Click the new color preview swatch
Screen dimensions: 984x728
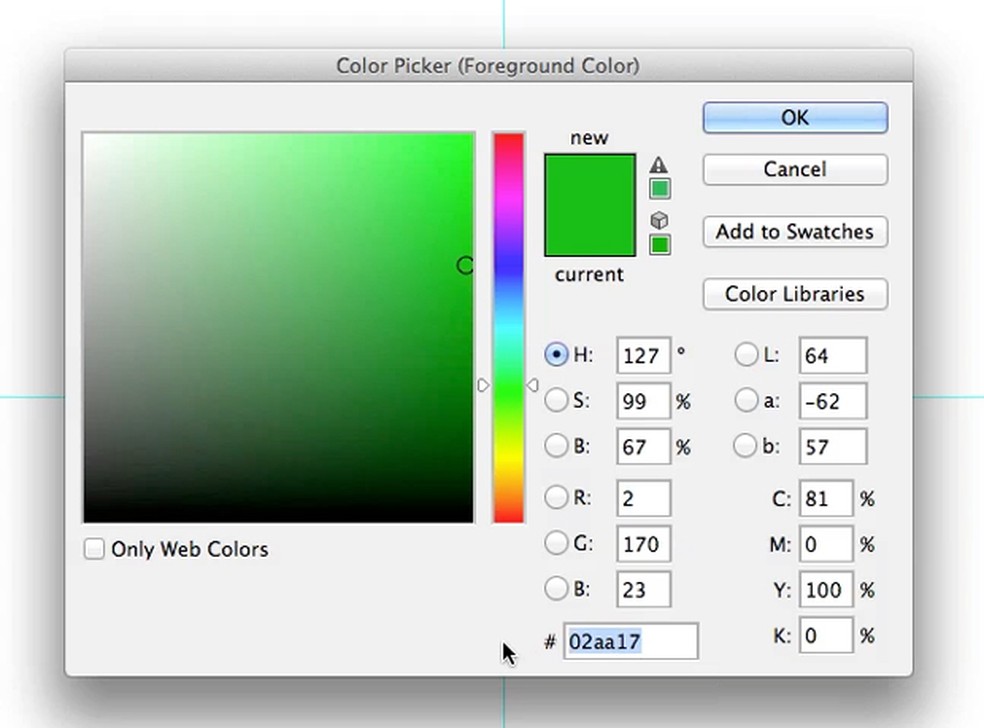(589, 205)
